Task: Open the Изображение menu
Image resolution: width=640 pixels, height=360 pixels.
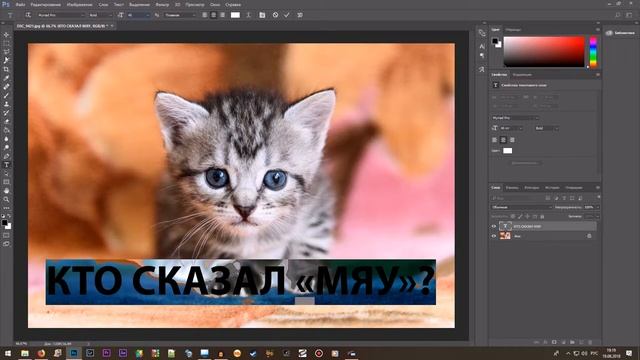Action: point(79,4)
